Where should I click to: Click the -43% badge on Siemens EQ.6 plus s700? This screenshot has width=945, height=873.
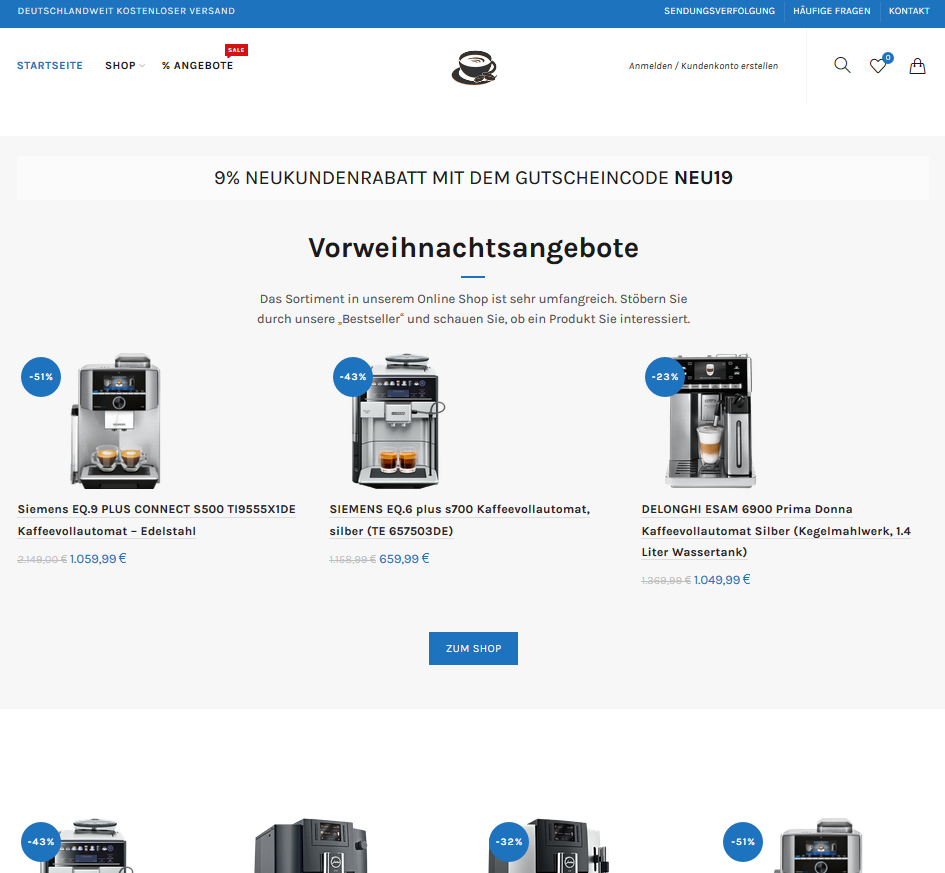coord(353,377)
